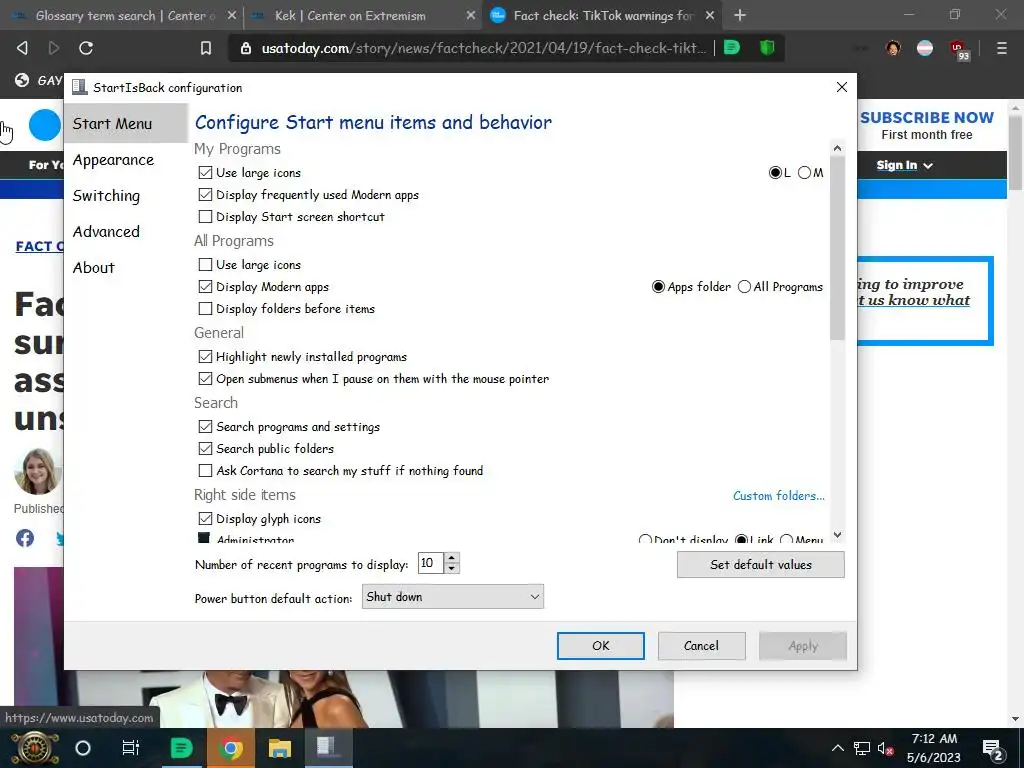Click the muted volume tray icon
Image resolution: width=1024 pixels, height=768 pixels.
click(x=886, y=748)
